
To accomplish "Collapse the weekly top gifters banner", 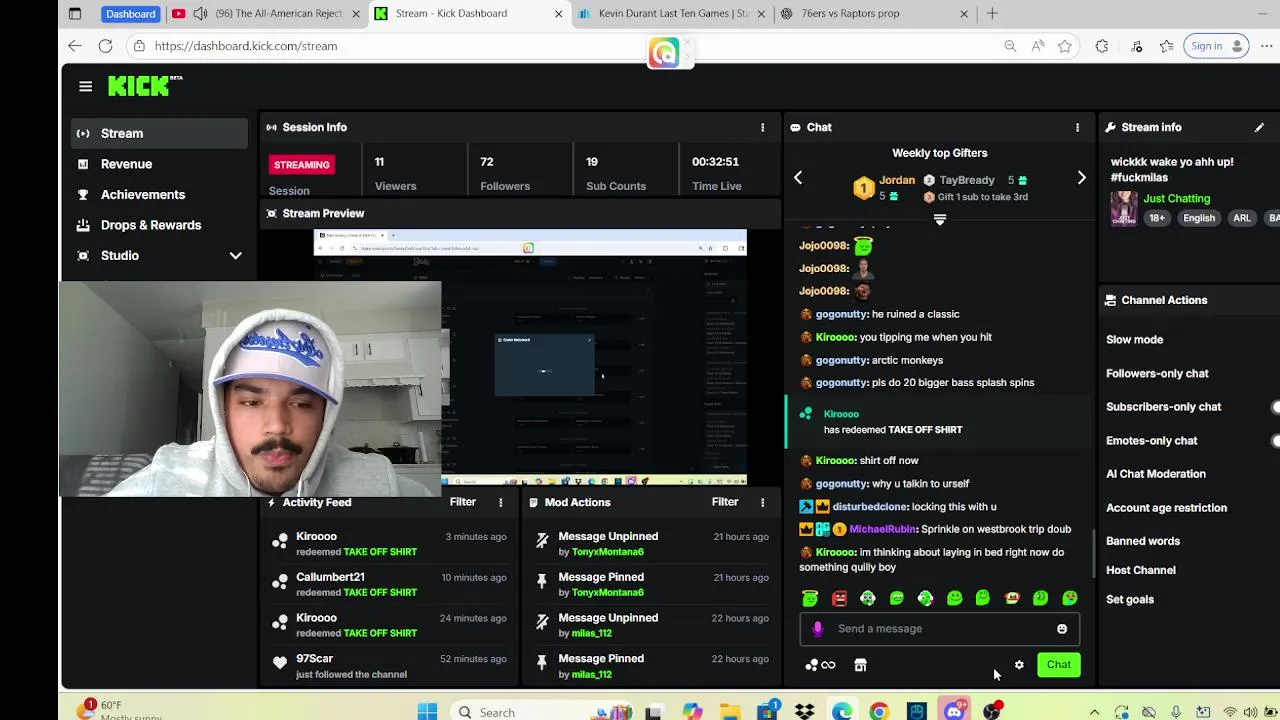I will (939, 220).
